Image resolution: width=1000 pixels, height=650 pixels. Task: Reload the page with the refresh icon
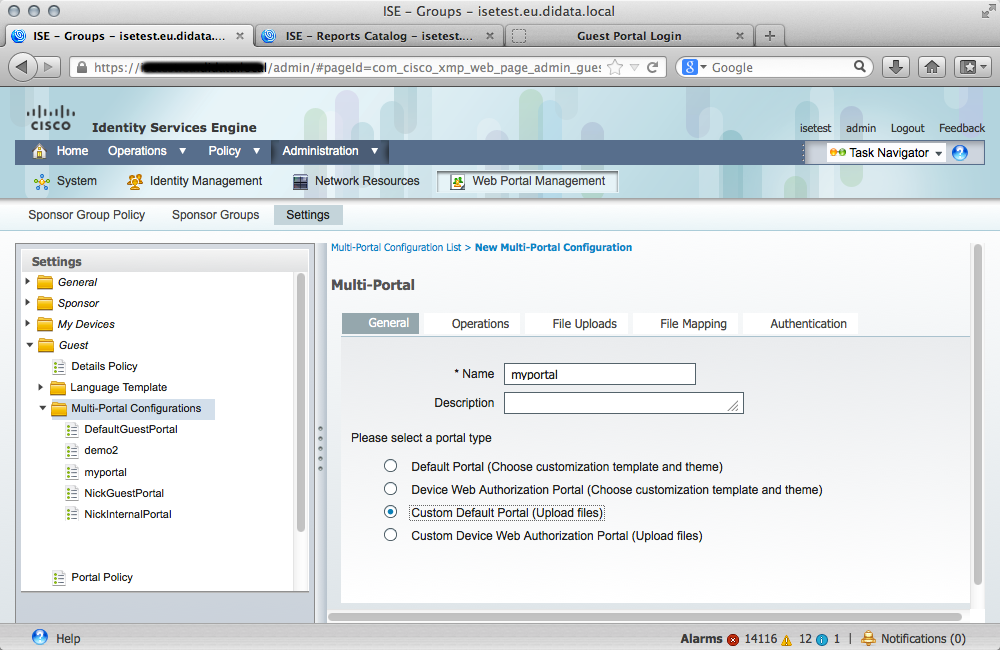click(x=652, y=67)
